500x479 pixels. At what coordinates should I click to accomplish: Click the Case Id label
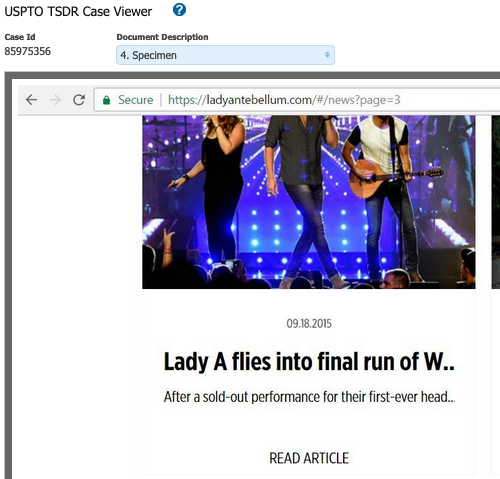coord(20,37)
